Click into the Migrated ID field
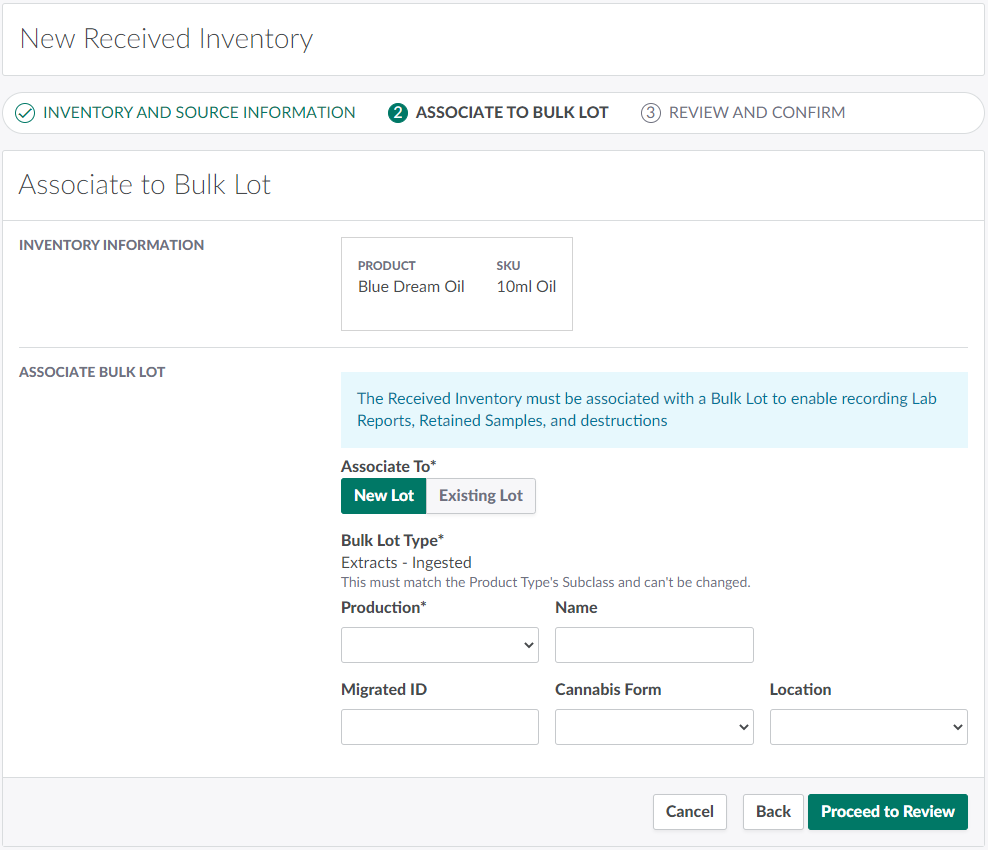988x850 pixels. pos(440,727)
